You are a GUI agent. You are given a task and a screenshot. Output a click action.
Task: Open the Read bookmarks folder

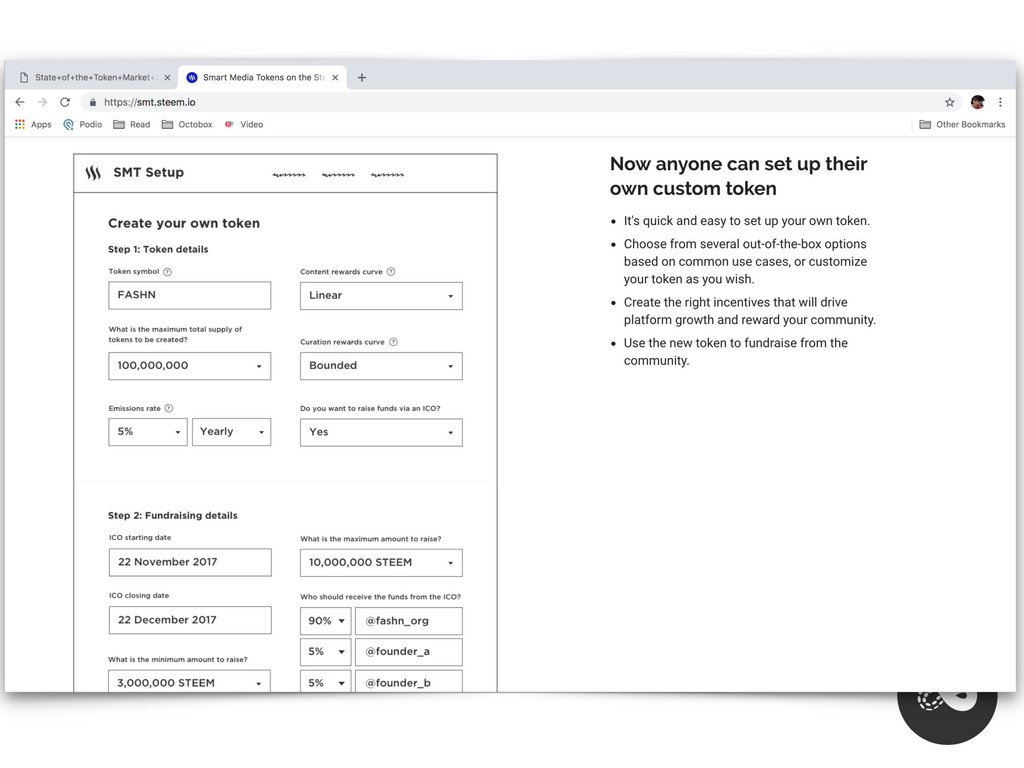(x=132, y=124)
